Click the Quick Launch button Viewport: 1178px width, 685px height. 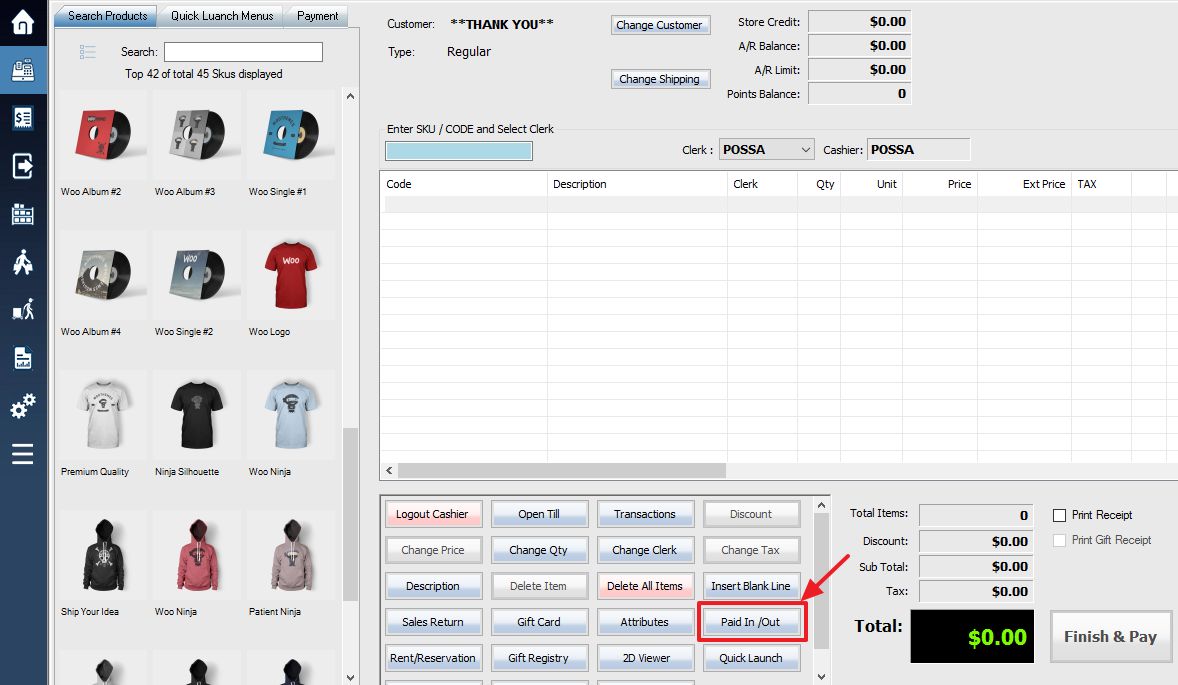pyautogui.click(x=751, y=659)
